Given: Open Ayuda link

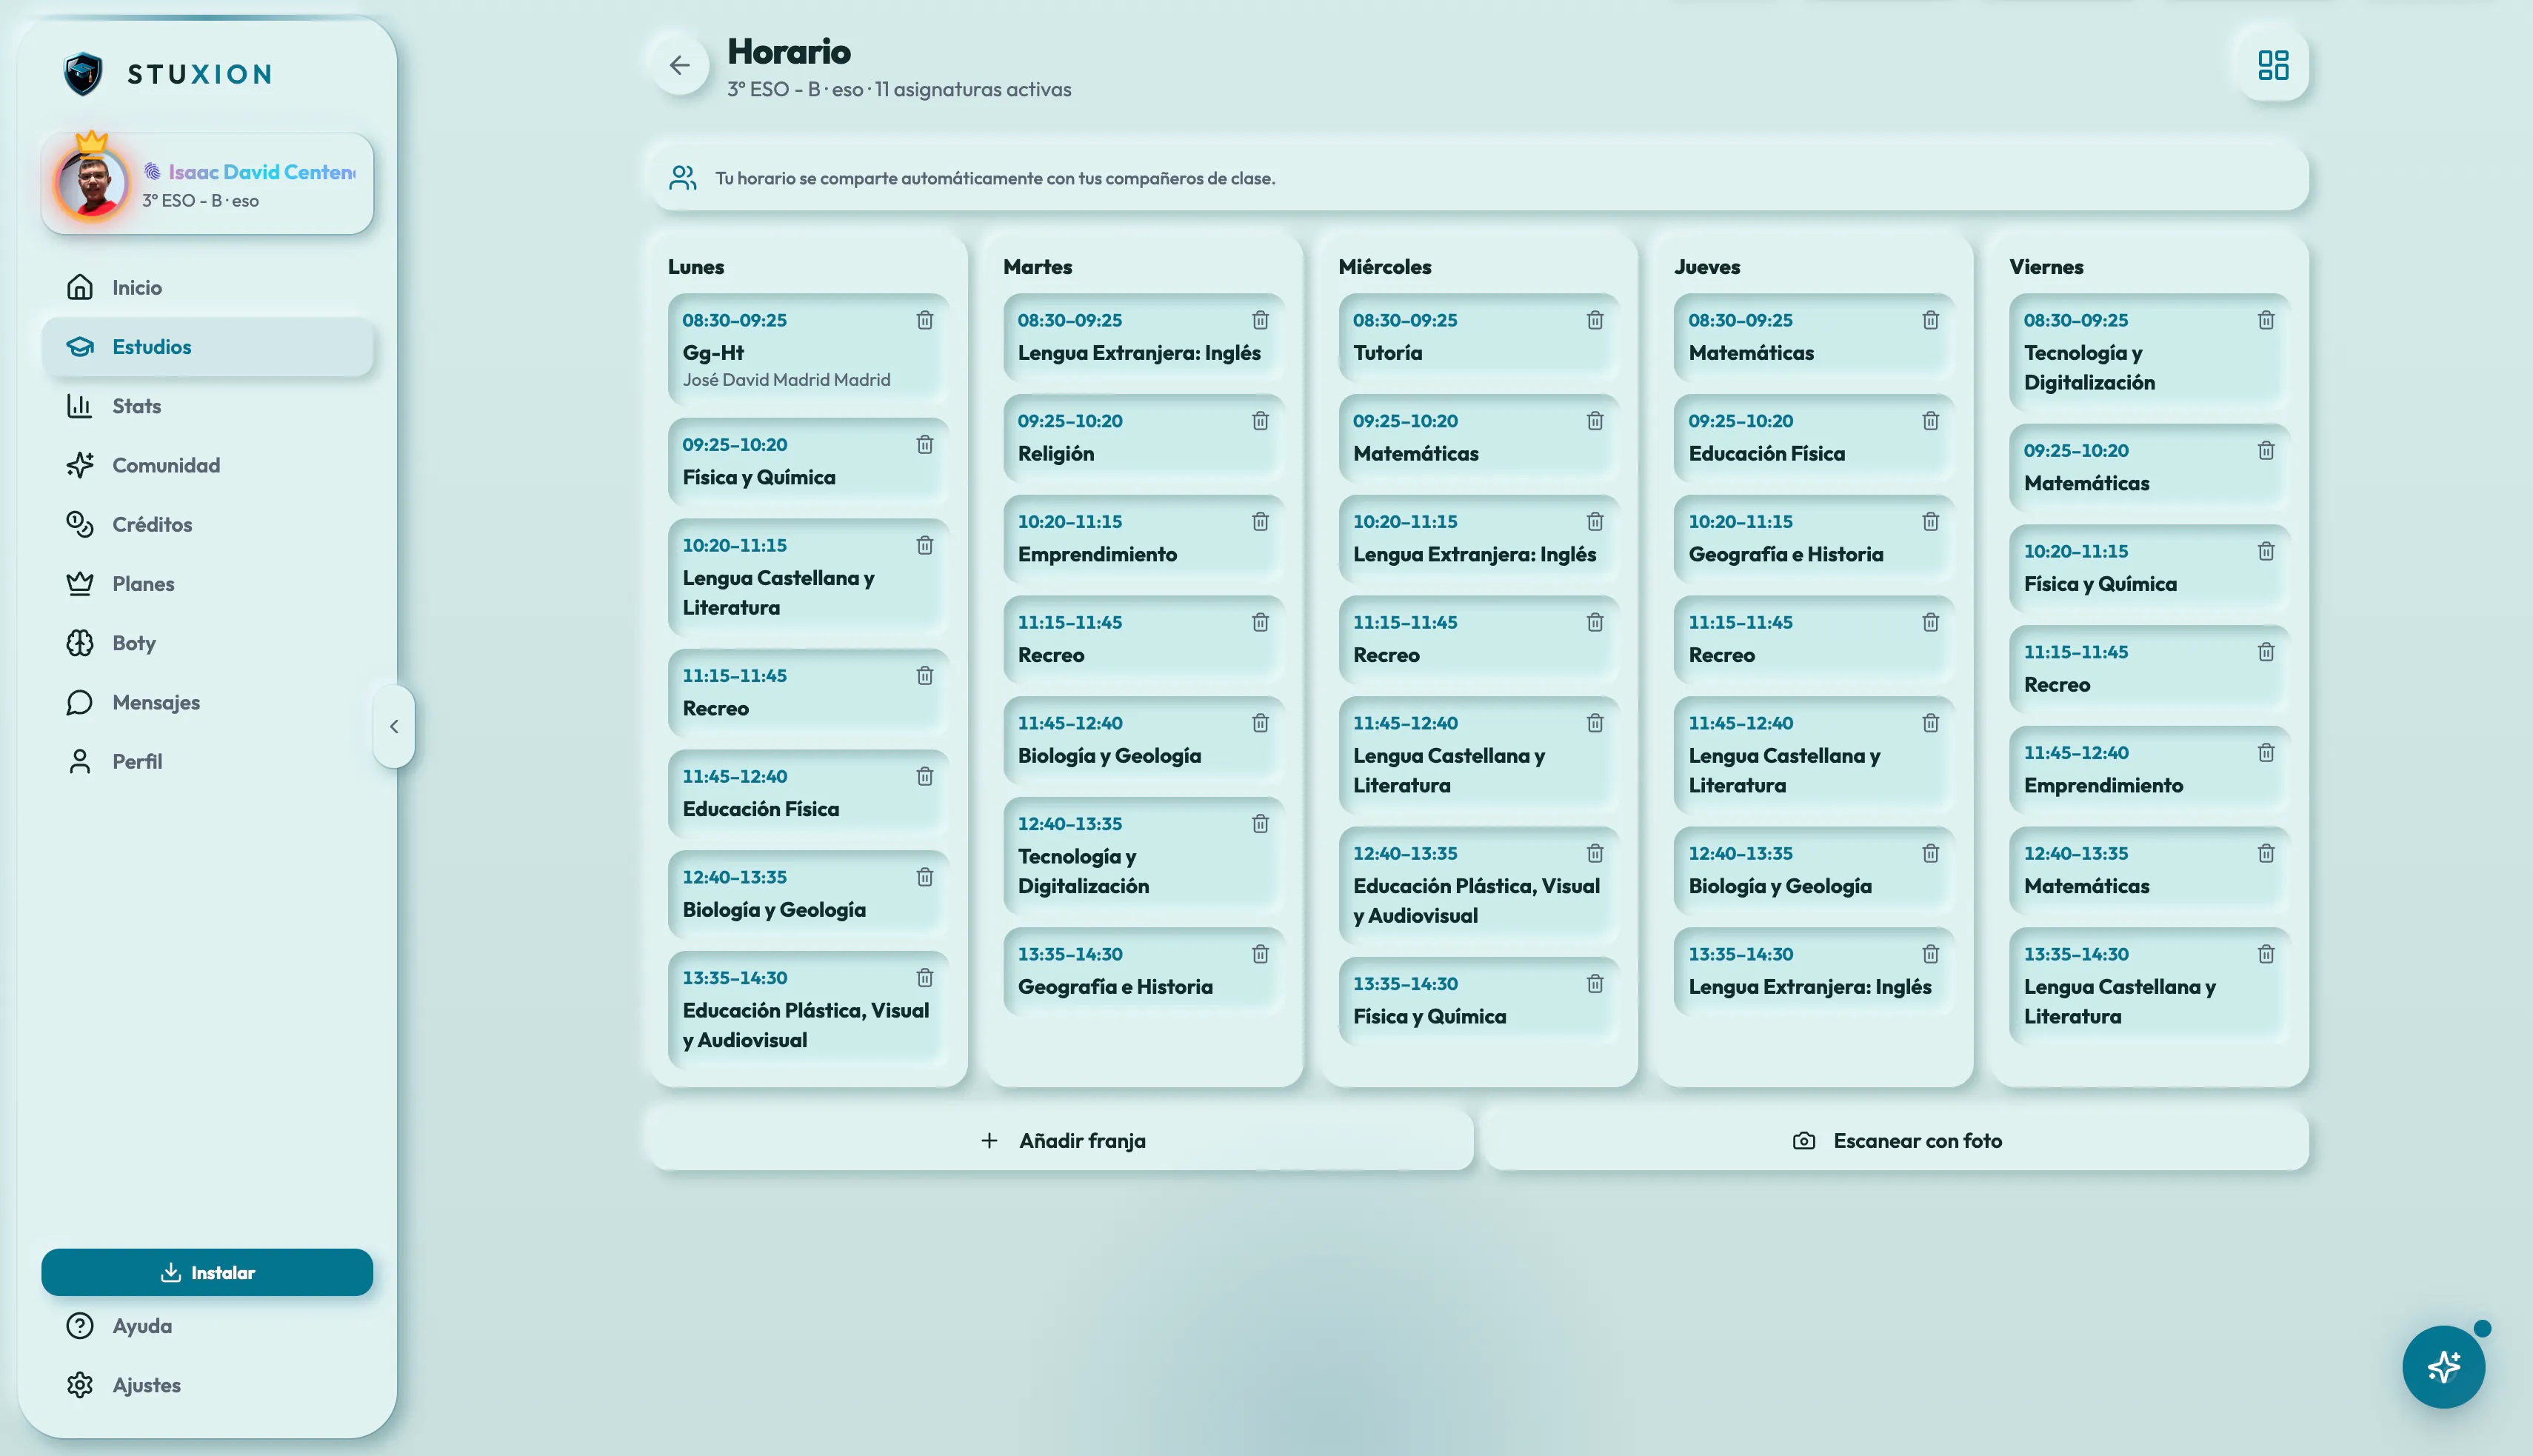Looking at the screenshot, I should (x=207, y=1326).
